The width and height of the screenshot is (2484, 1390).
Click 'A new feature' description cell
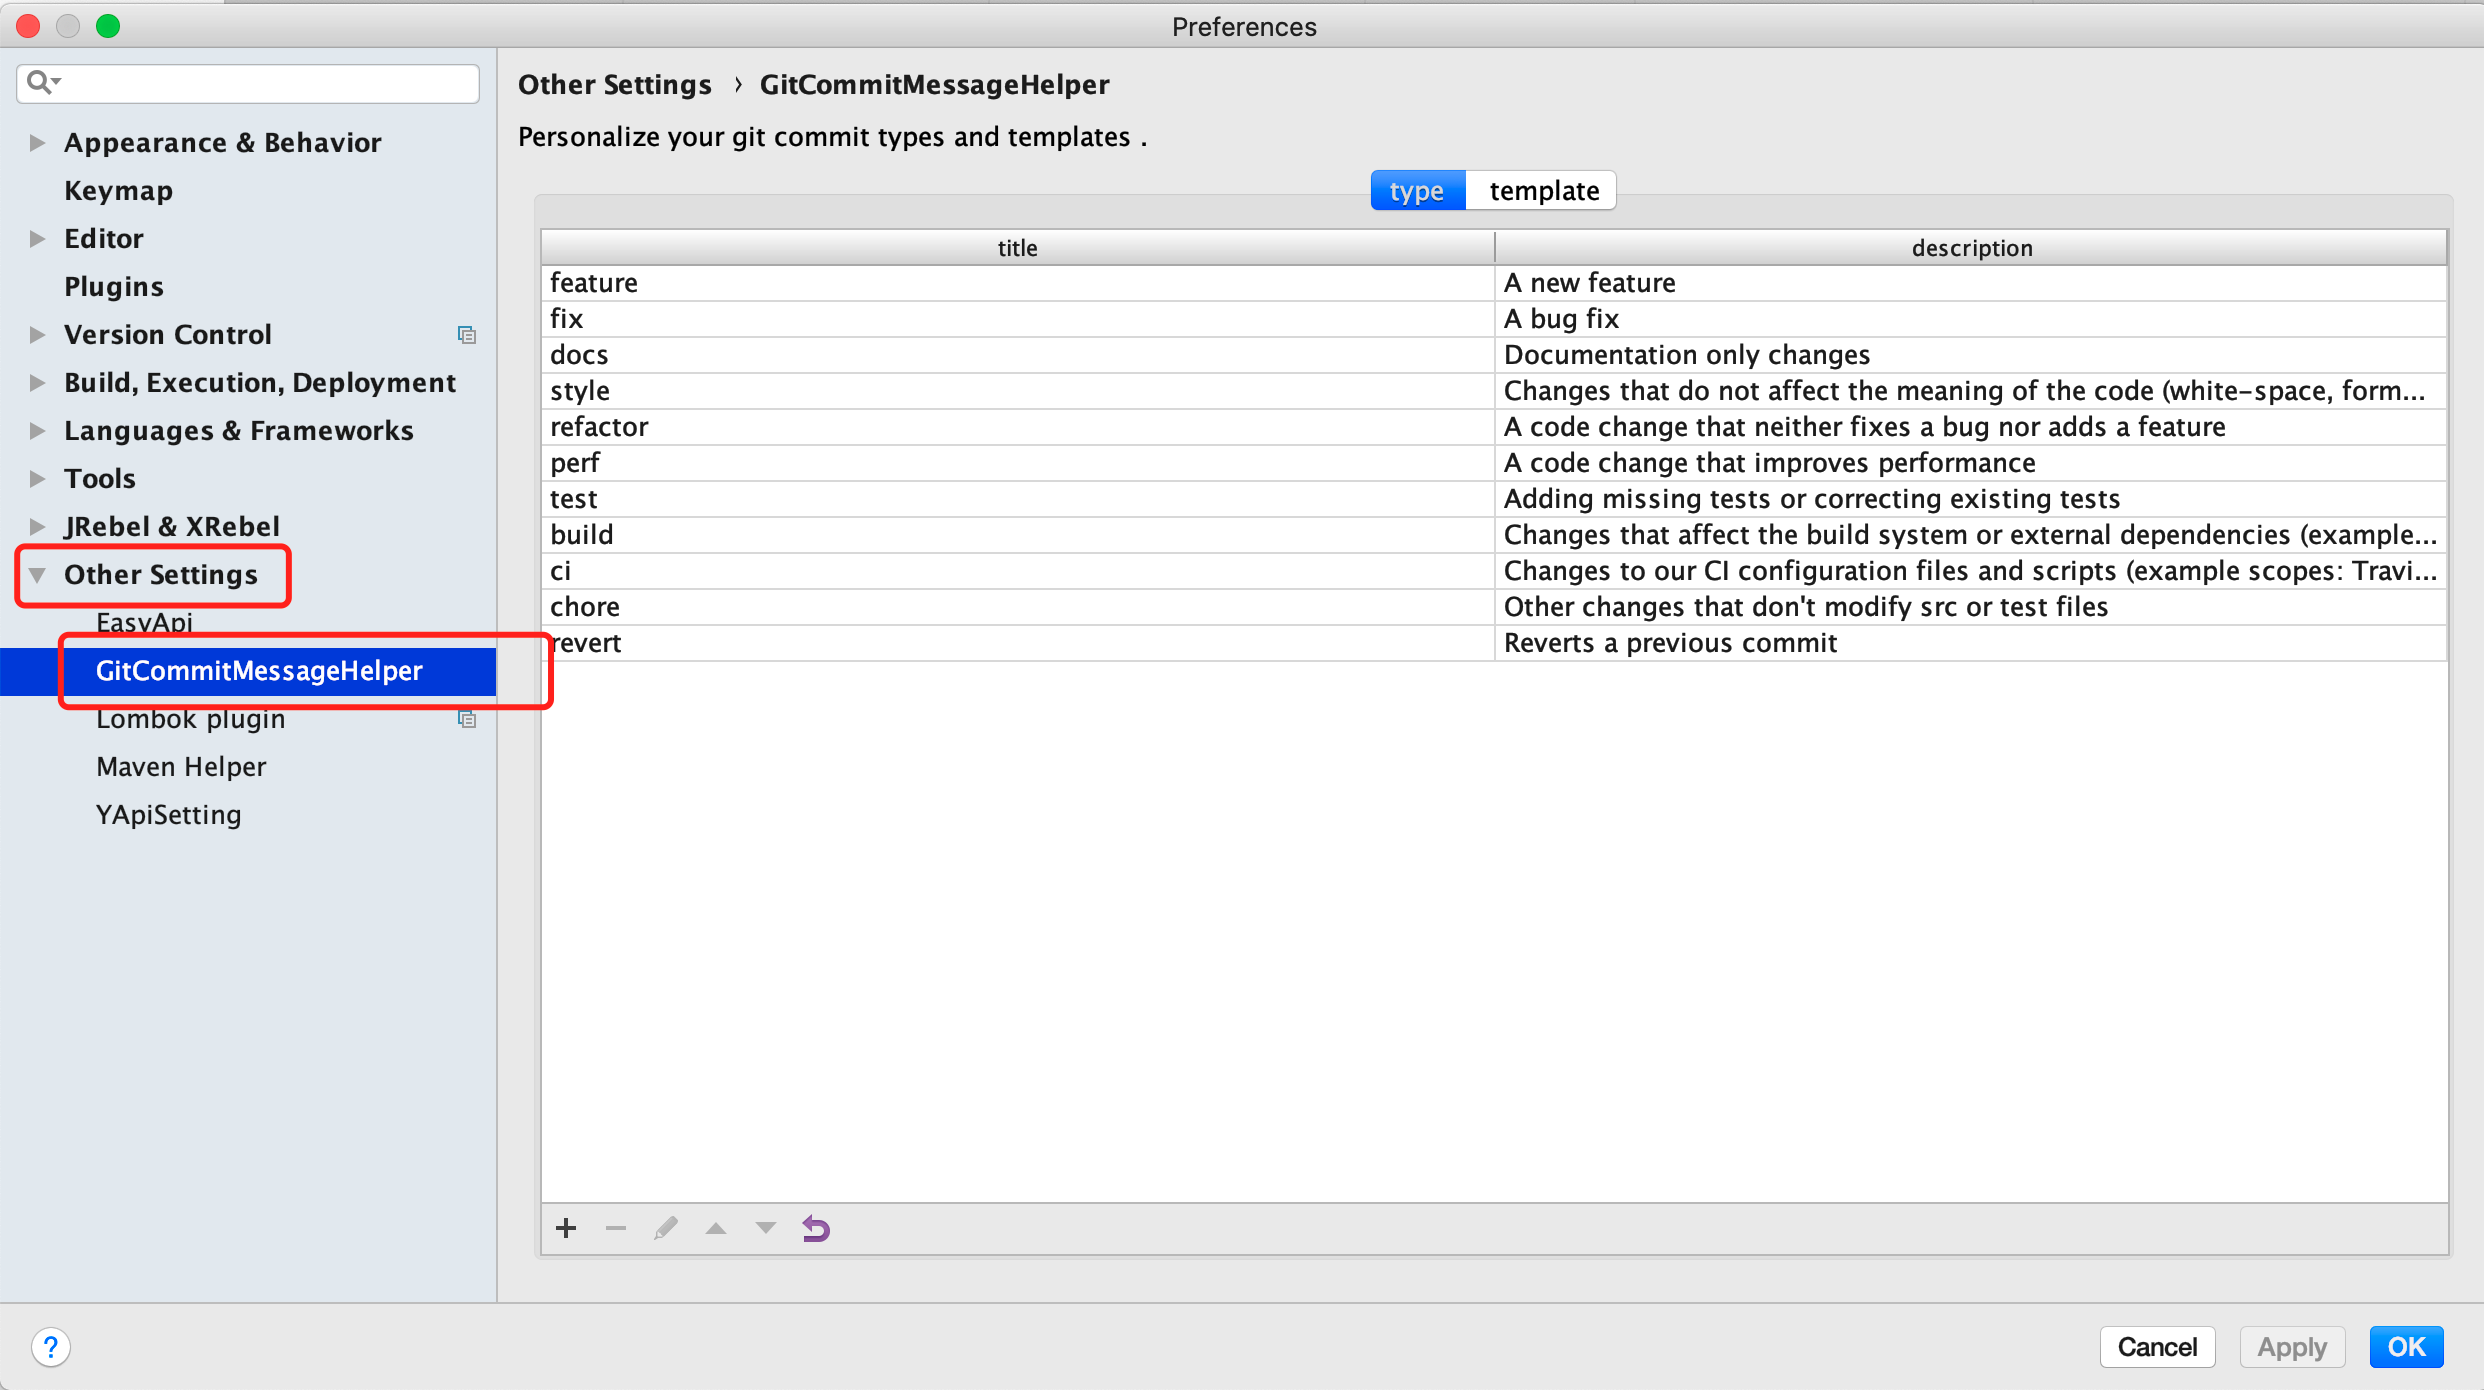click(x=1971, y=283)
